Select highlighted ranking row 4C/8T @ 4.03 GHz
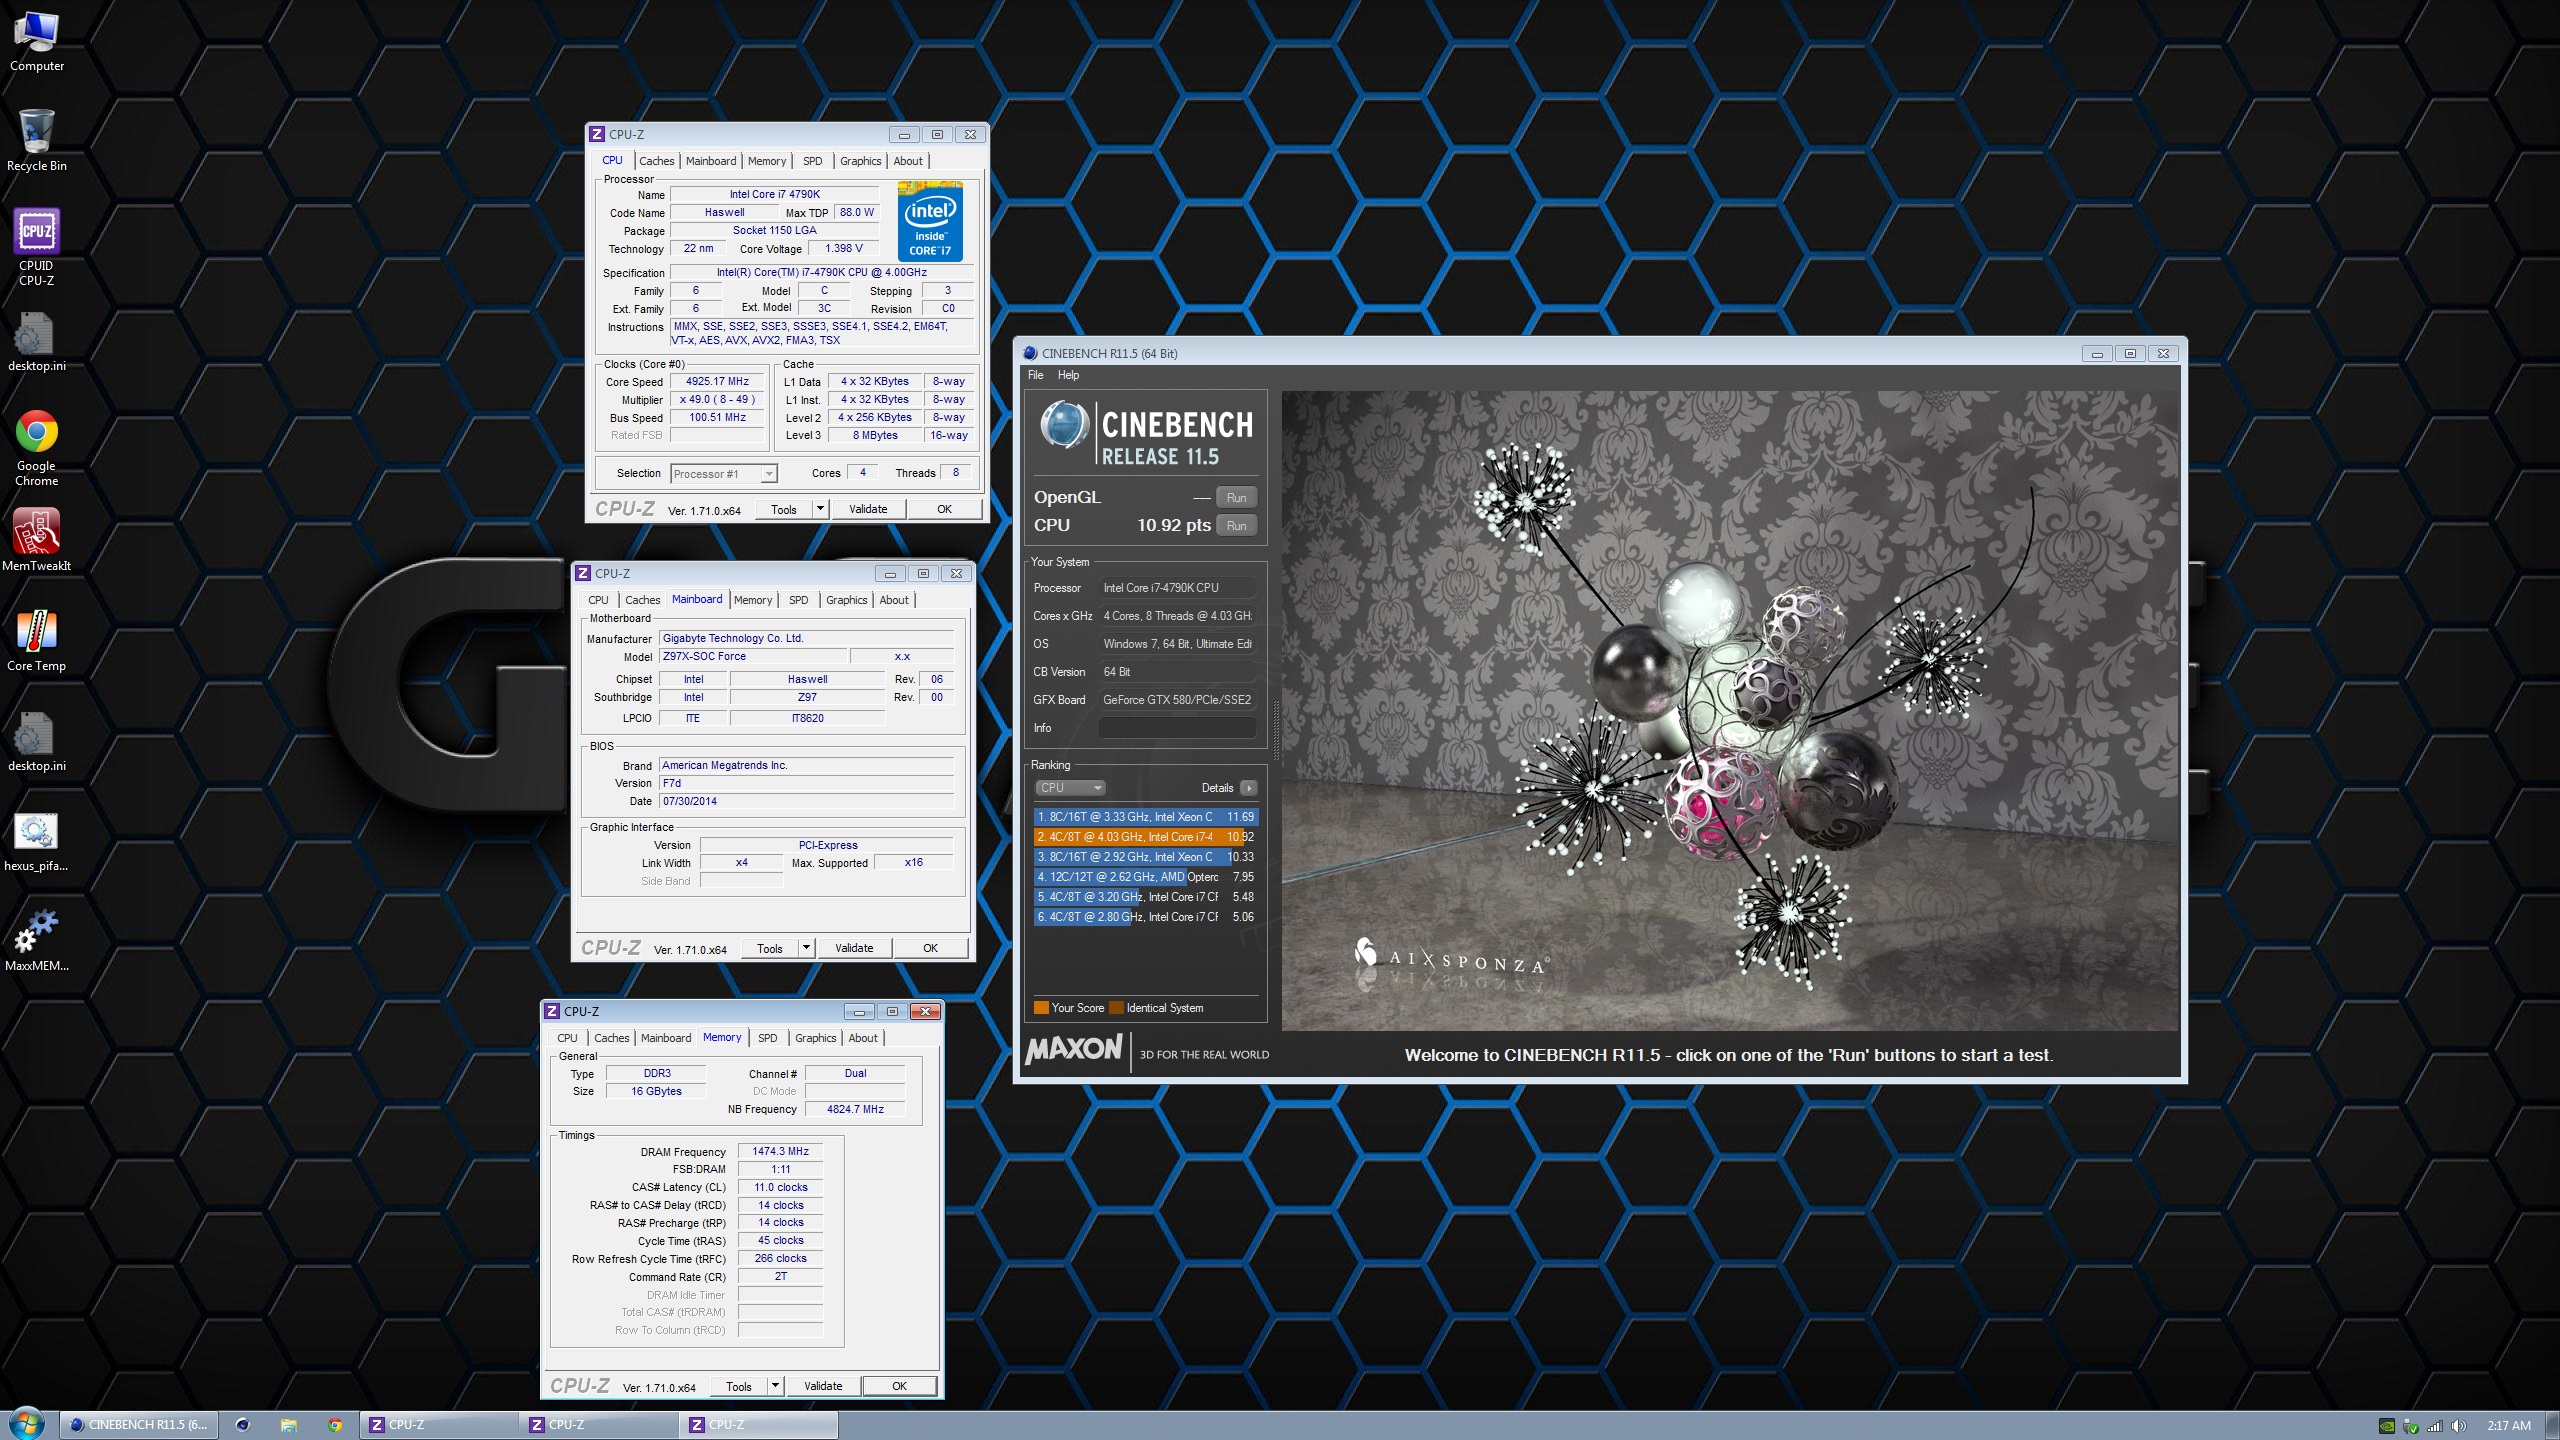 click(1146, 837)
